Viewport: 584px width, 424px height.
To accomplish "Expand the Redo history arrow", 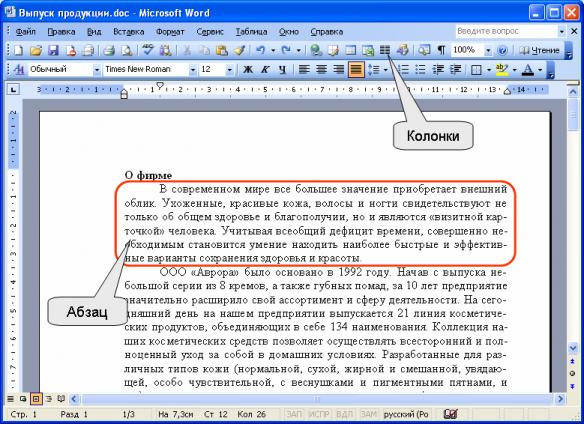I will 298,50.
